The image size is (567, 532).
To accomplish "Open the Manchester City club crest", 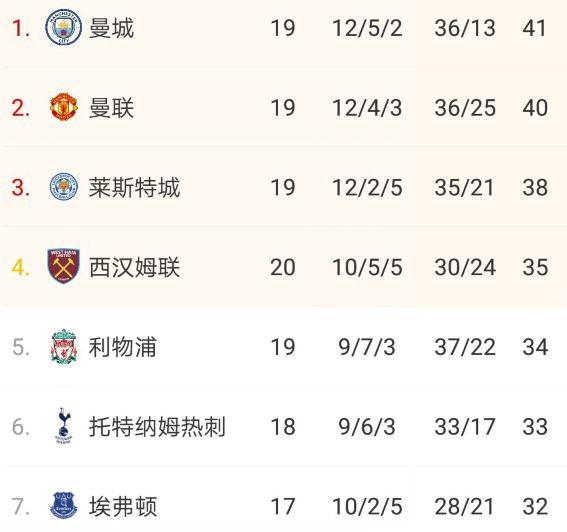I will pyautogui.click(x=63, y=27).
